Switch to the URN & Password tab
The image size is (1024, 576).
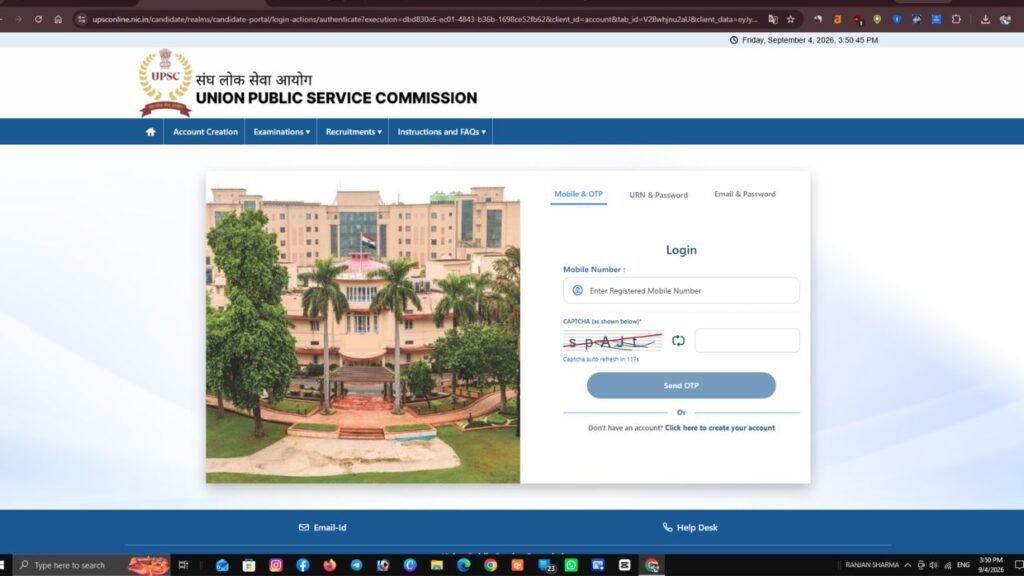pos(658,195)
